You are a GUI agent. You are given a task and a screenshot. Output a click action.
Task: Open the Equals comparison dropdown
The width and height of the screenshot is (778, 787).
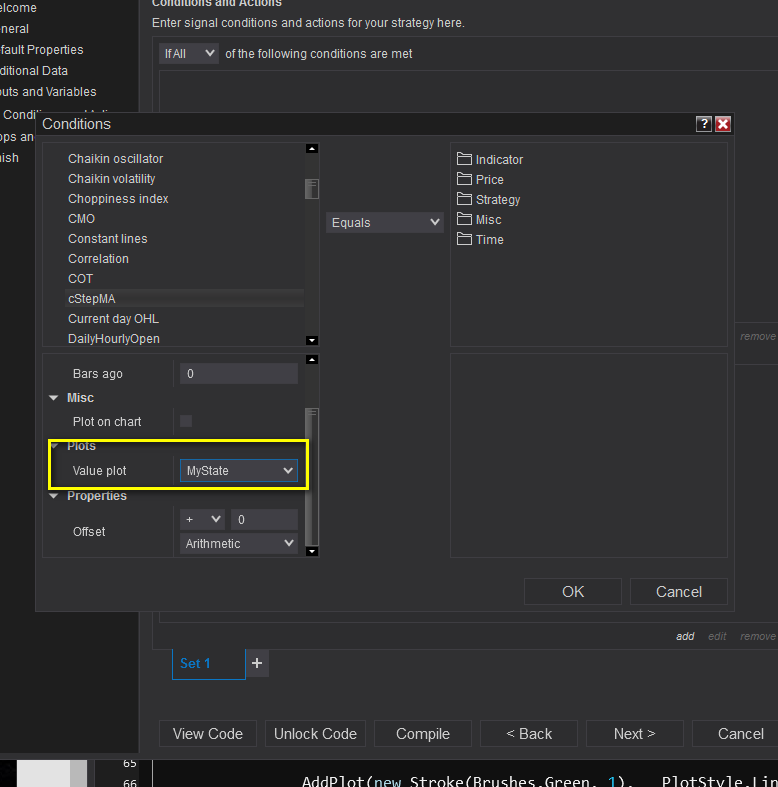[385, 222]
